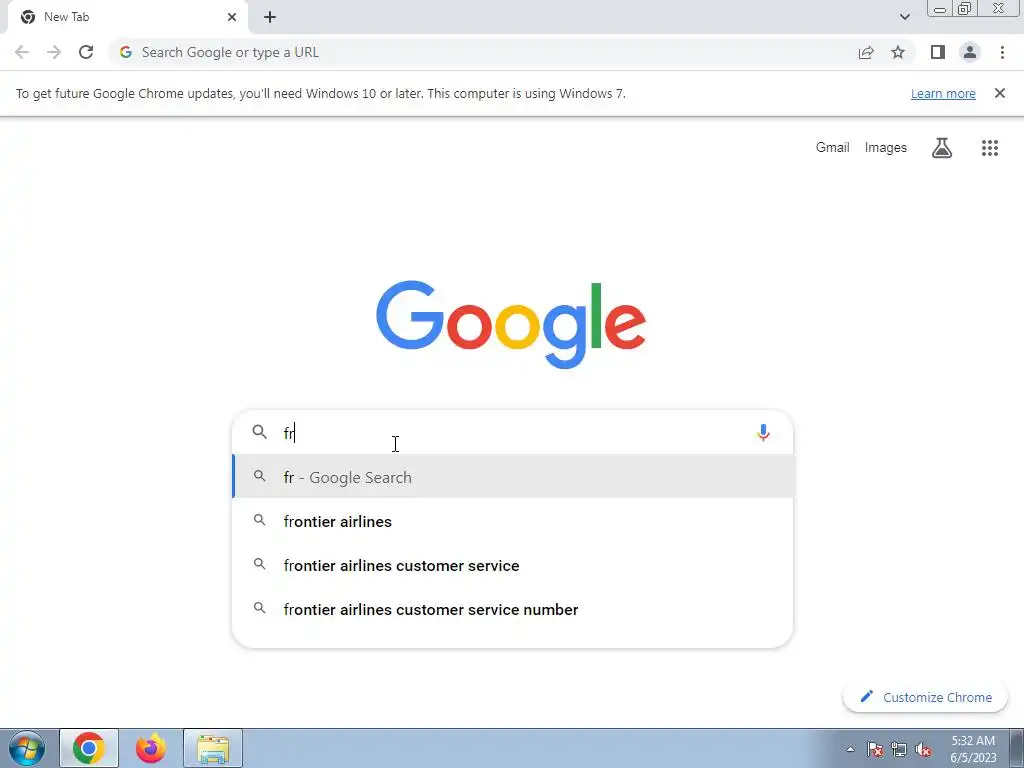Image resolution: width=1024 pixels, height=768 pixels.
Task: Open the Windows Start button
Action: [x=26, y=748]
